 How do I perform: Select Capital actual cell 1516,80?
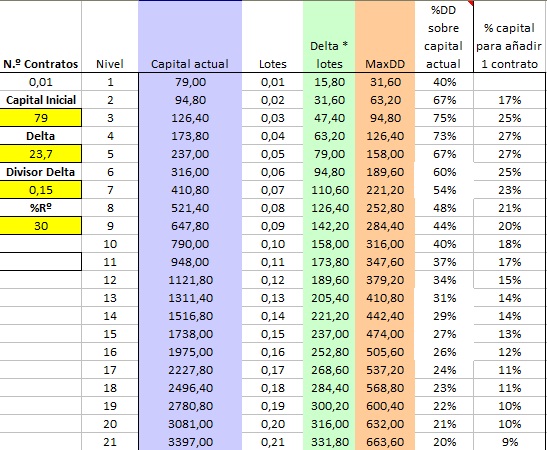click(x=190, y=316)
